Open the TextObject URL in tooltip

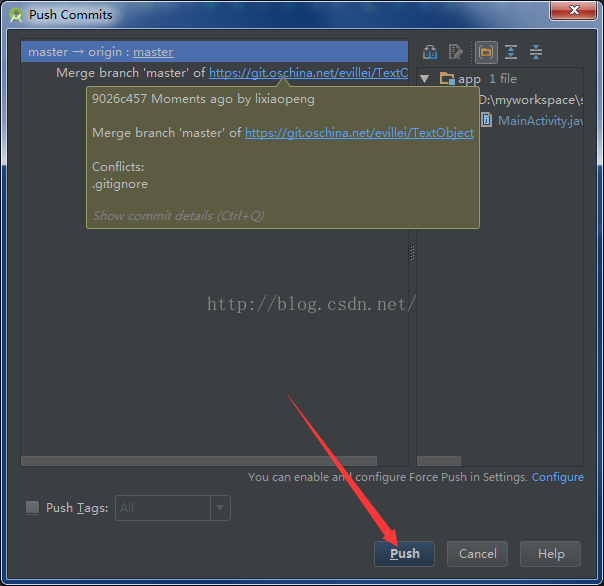click(x=359, y=133)
